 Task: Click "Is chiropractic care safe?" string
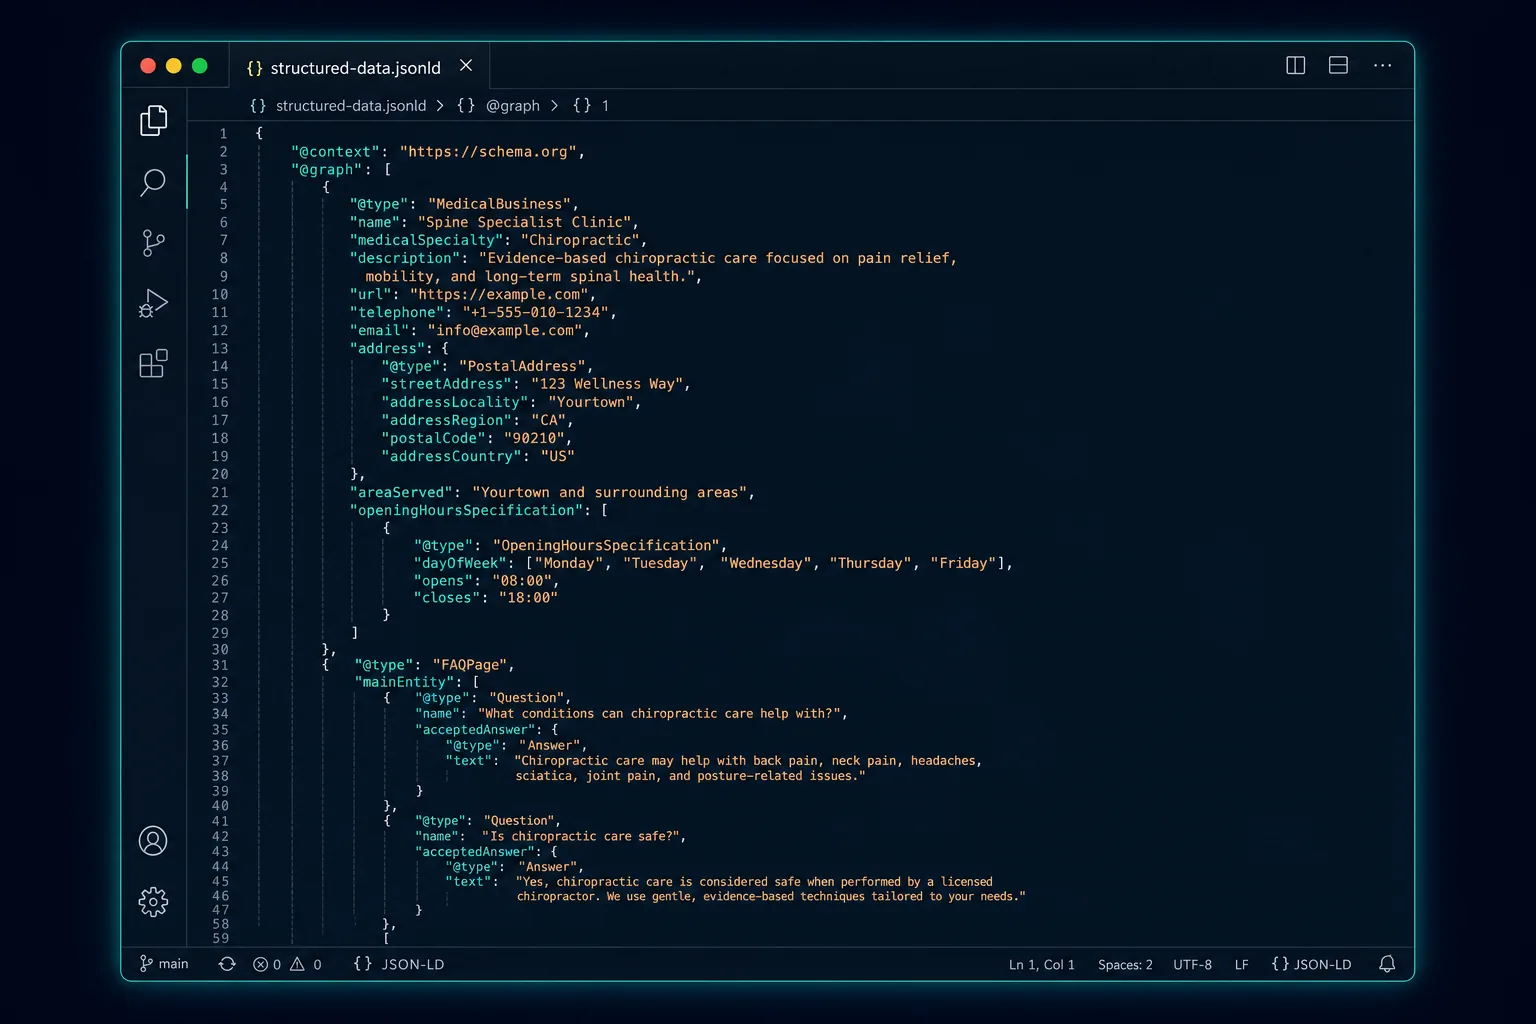pos(581,836)
